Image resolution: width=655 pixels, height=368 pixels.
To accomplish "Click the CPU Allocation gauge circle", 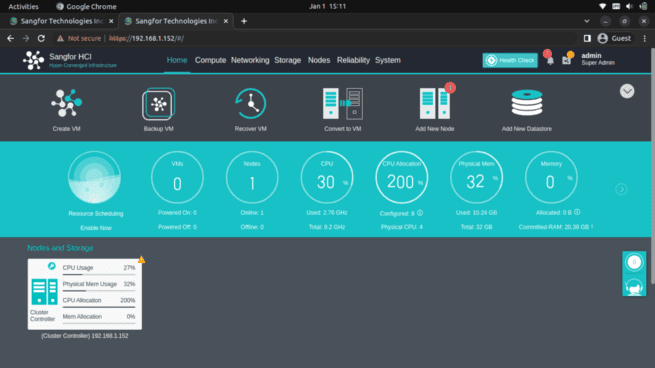I will click(401, 178).
